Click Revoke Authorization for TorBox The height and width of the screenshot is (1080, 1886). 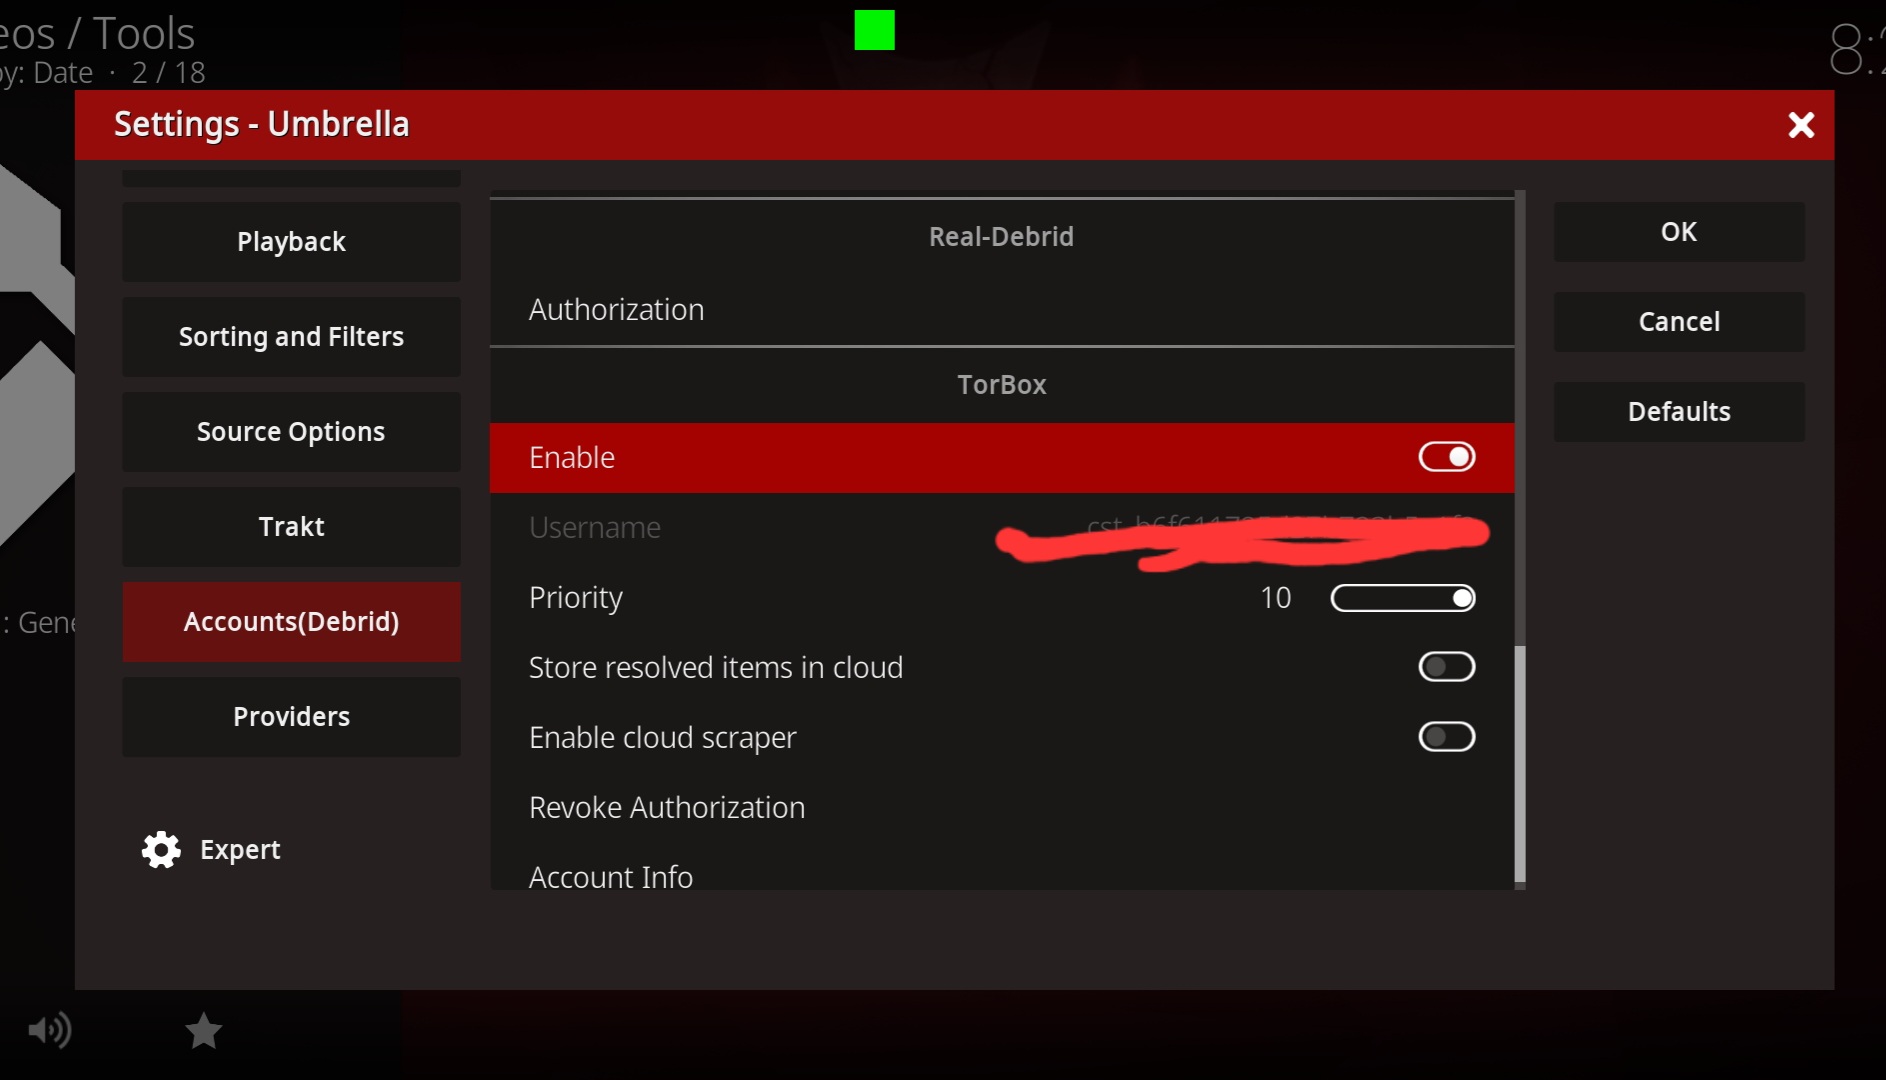pos(667,807)
